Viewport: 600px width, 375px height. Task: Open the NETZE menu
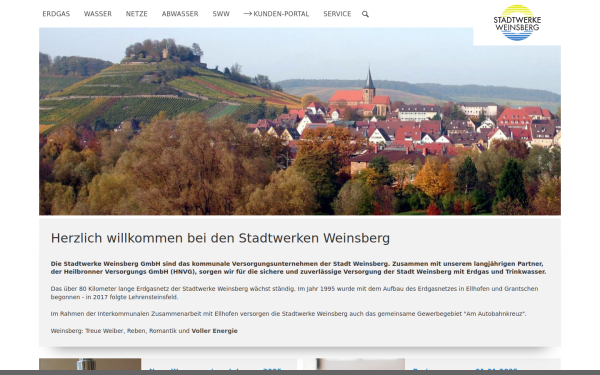pos(137,14)
